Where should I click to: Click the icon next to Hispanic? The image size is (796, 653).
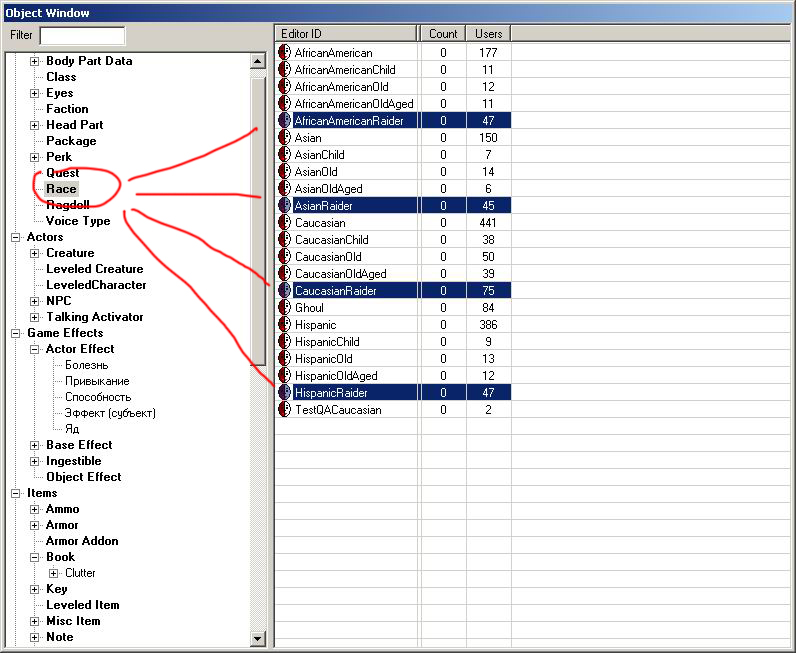point(285,324)
